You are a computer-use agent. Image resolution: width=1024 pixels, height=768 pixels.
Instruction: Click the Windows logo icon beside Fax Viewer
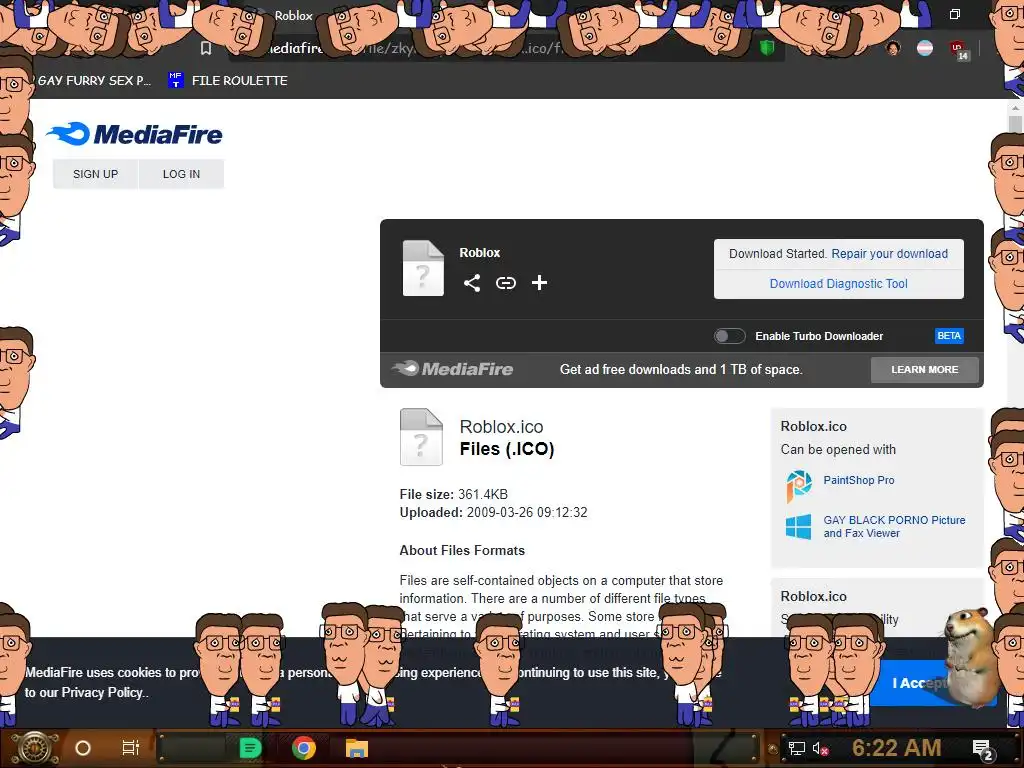(x=798, y=526)
